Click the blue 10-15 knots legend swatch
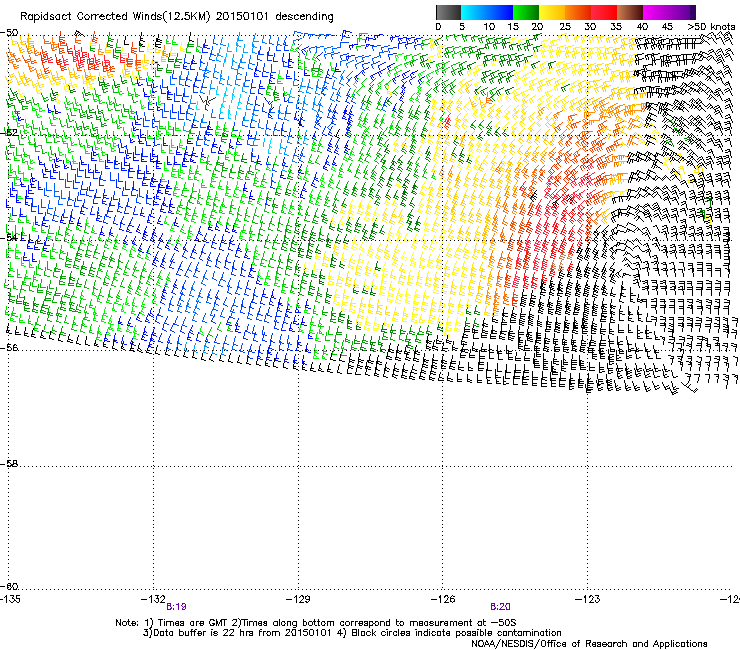This screenshot has width=740, height=650. click(500, 12)
